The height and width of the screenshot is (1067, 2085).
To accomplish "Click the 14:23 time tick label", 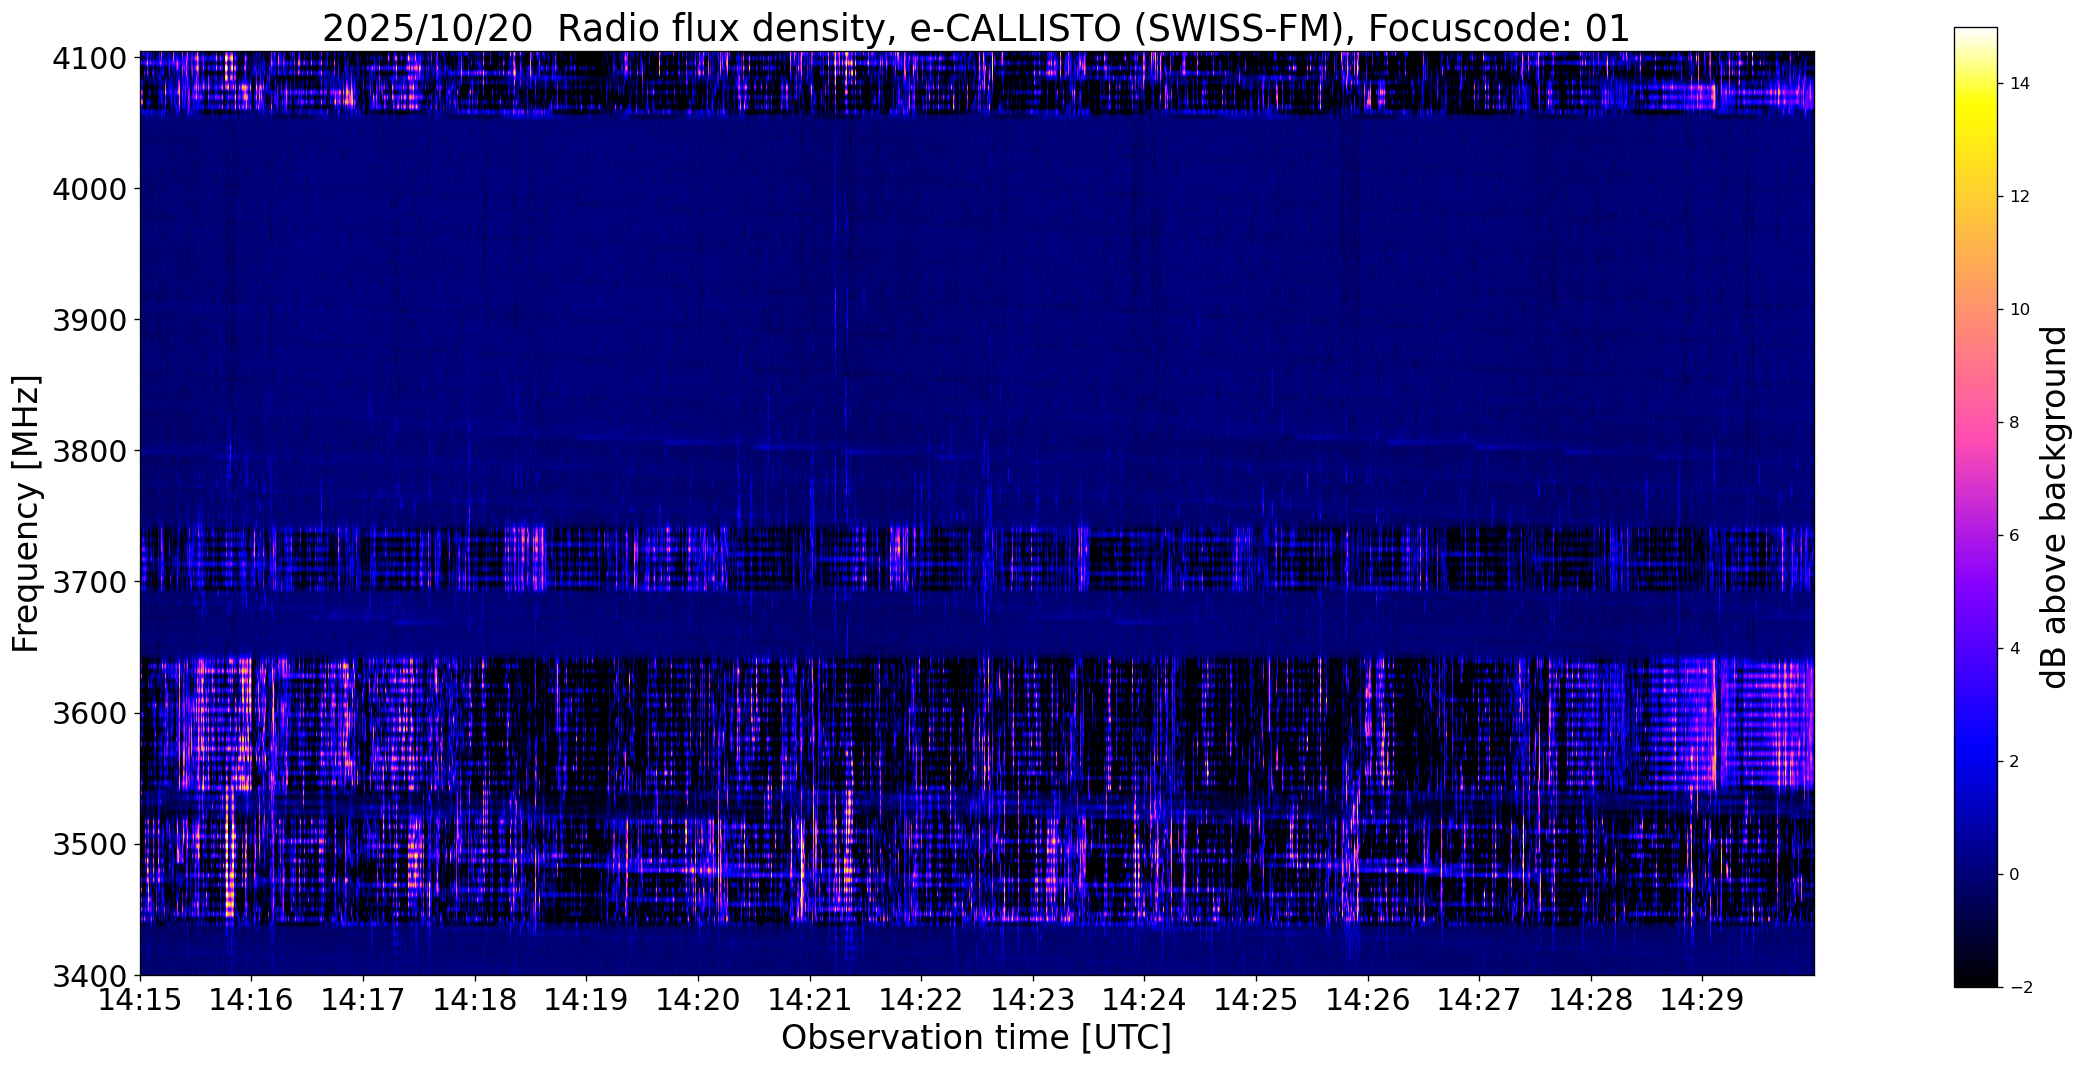I will [x=1033, y=999].
